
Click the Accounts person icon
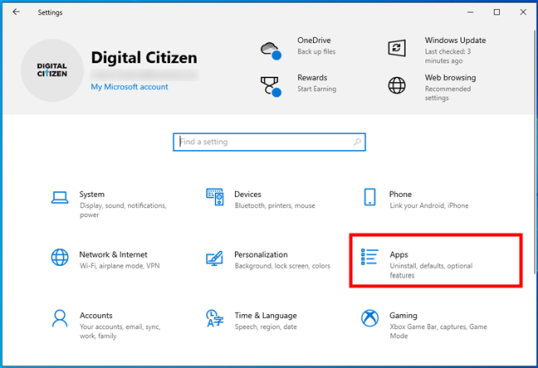60,318
